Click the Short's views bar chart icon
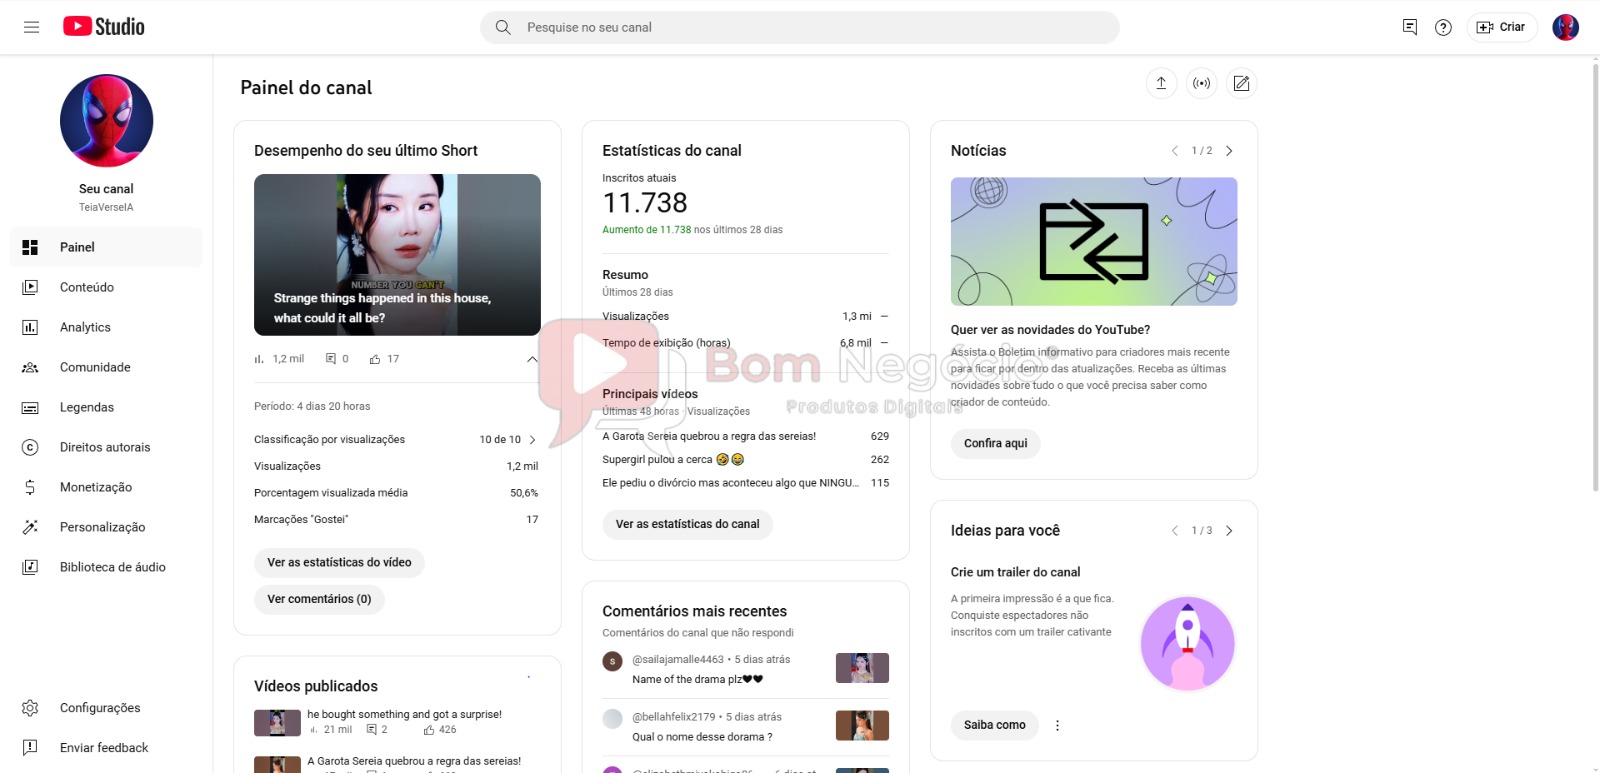 tap(260, 359)
